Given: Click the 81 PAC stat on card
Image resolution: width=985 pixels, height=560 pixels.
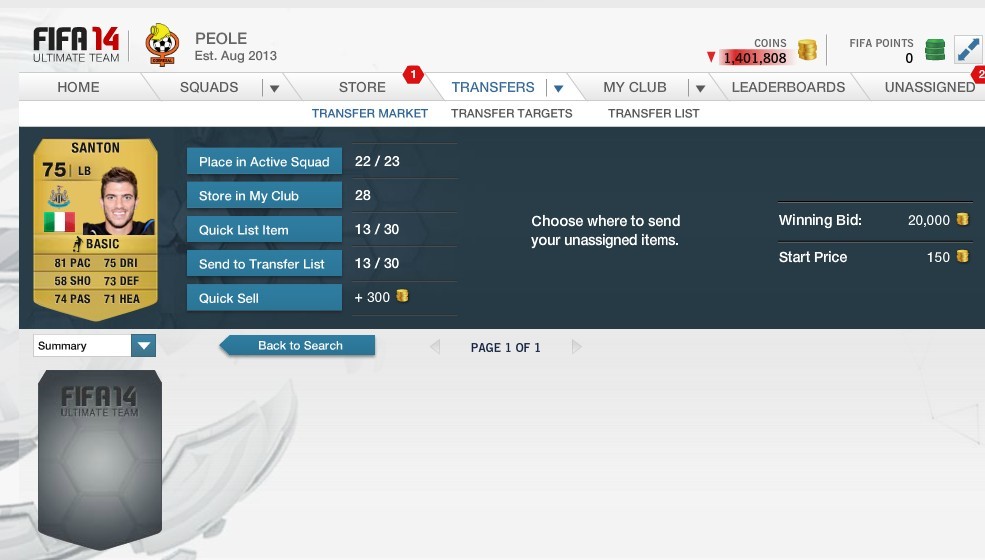Looking at the screenshot, I should [72, 263].
